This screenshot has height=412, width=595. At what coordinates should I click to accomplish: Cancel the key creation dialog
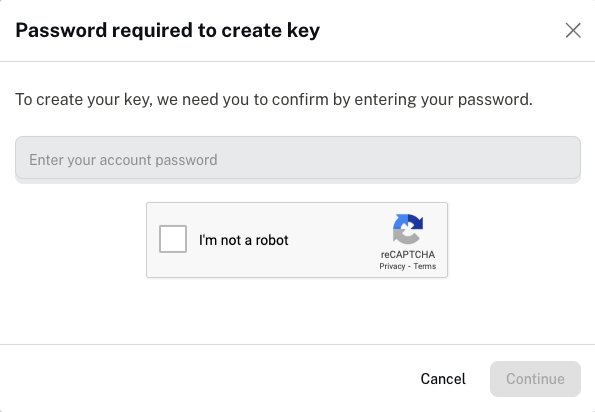(x=443, y=379)
